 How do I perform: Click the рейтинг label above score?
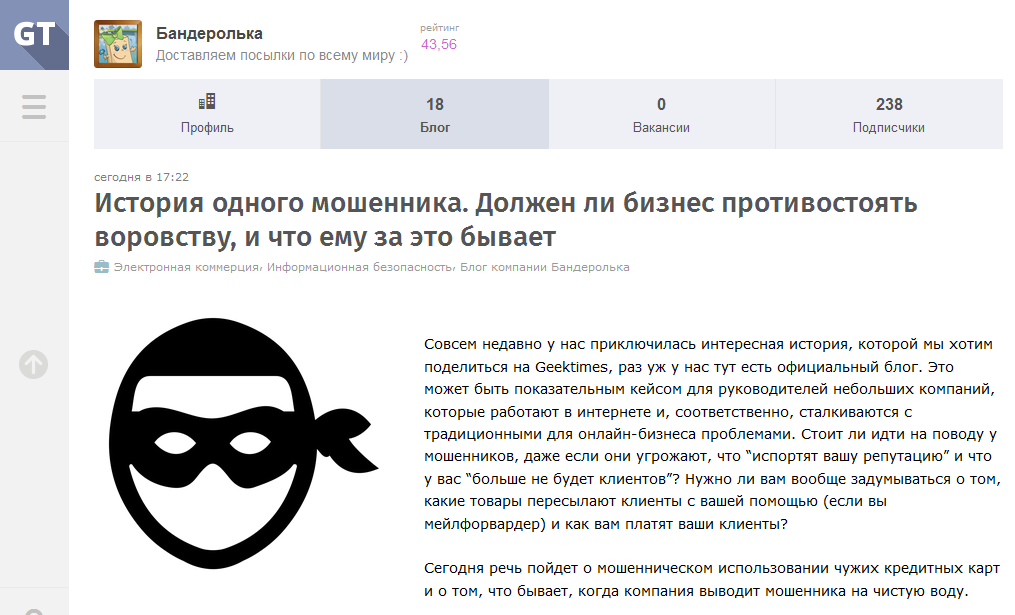(x=440, y=28)
